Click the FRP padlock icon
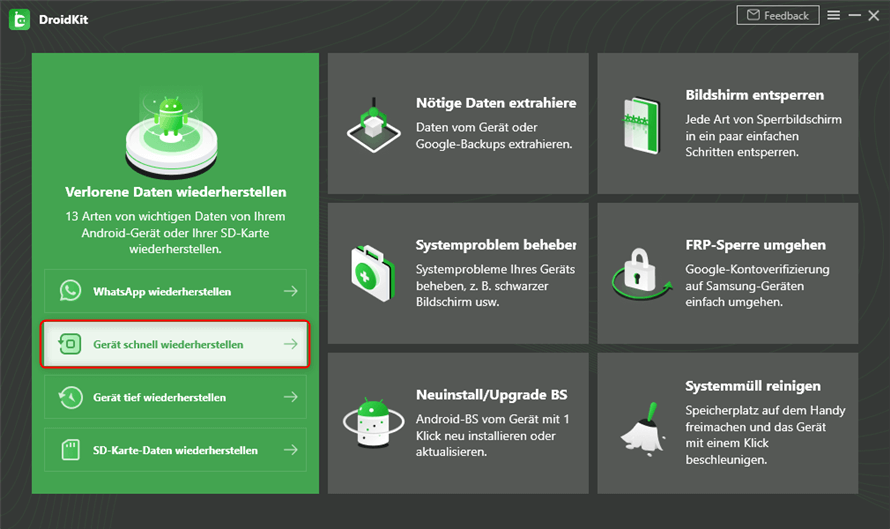 click(x=641, y=274)
